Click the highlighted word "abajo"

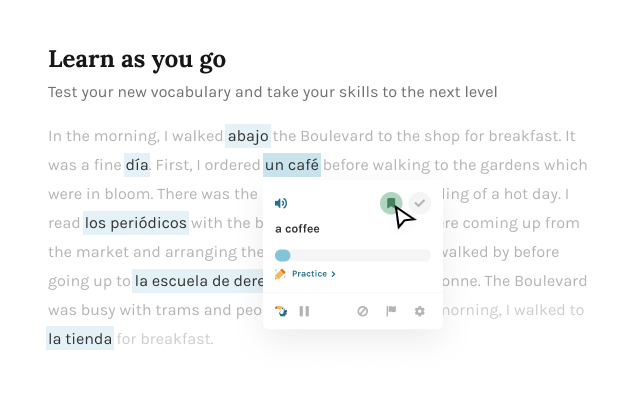coord(248,136)
